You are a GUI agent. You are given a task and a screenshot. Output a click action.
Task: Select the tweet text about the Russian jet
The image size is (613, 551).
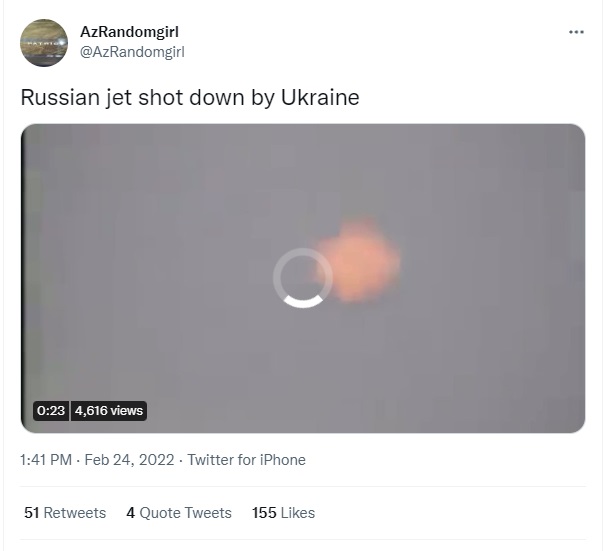pyautogui.click(x=190, y=97)
